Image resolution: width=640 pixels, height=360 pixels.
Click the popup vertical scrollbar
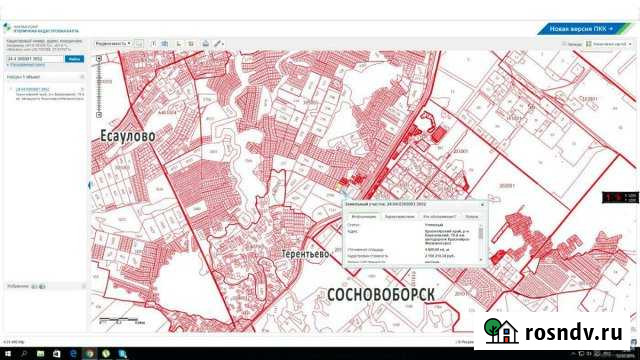tap(481, 233)
